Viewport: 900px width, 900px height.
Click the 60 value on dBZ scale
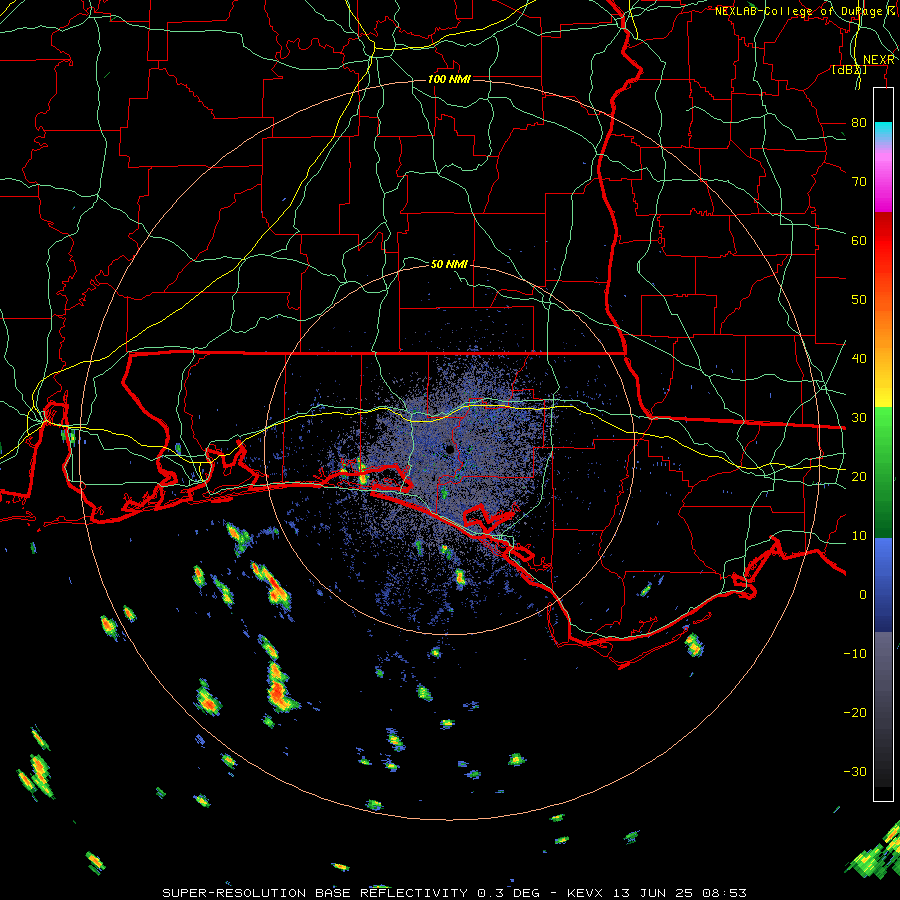(859, 240)
